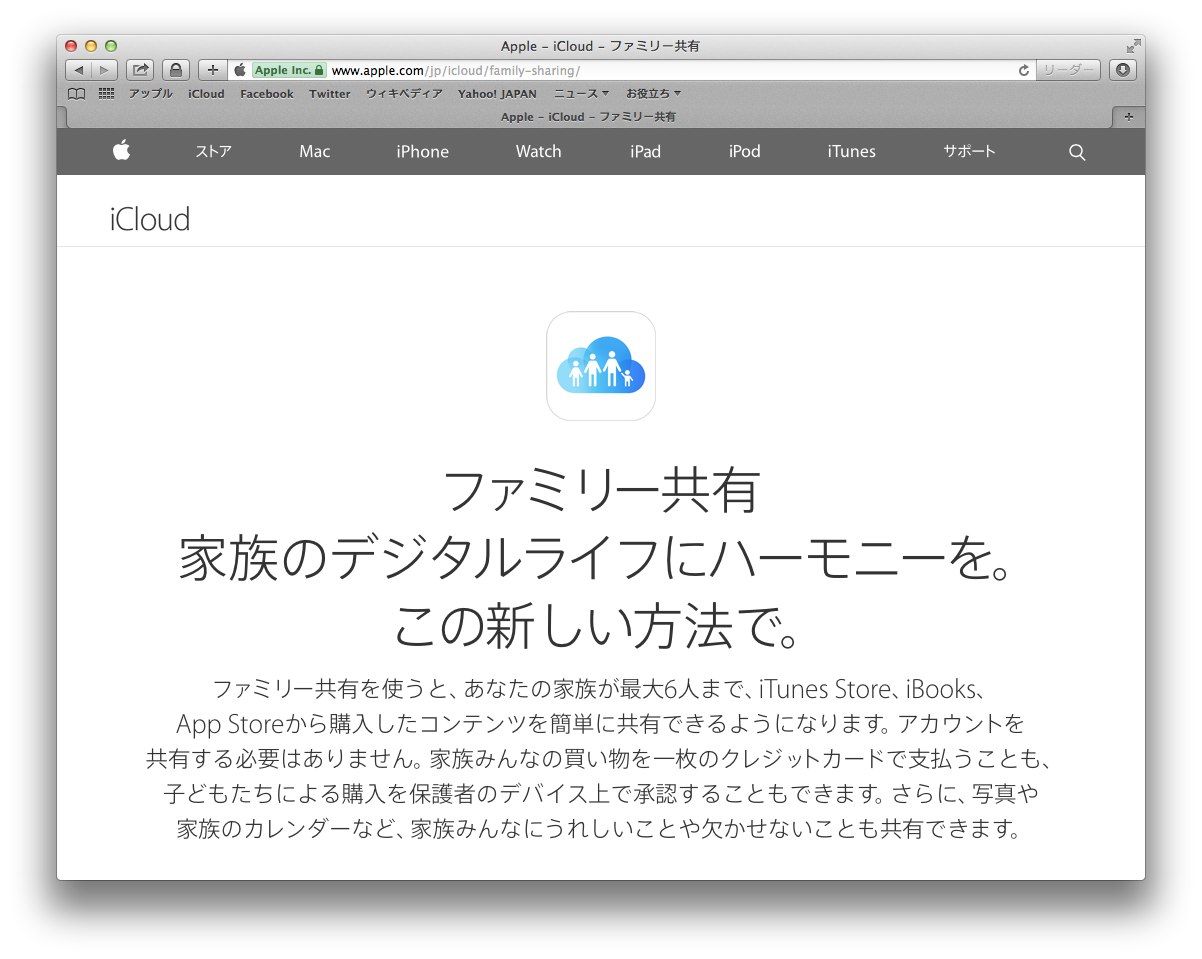Click paragraph line starting 家族のカレンダーなど
The height and width of the screenshot is (959, 1202).
(601, 828)
